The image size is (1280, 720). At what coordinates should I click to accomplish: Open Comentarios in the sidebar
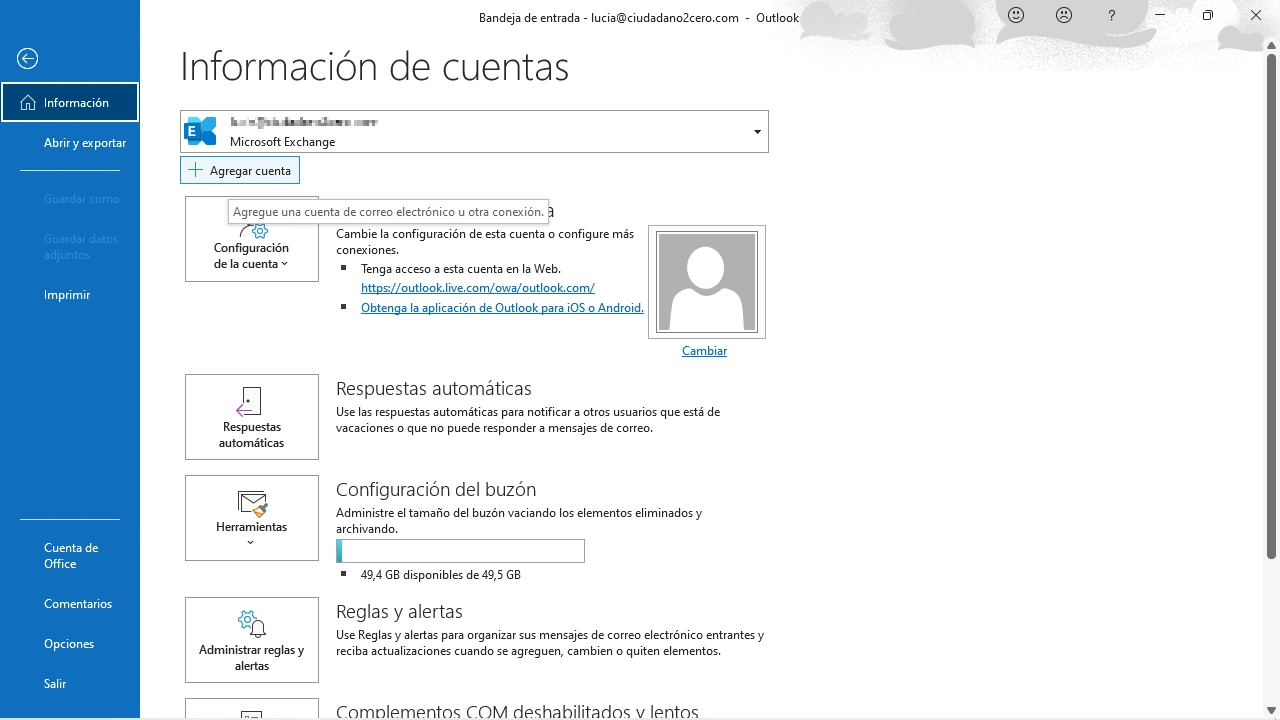point(78,604)
